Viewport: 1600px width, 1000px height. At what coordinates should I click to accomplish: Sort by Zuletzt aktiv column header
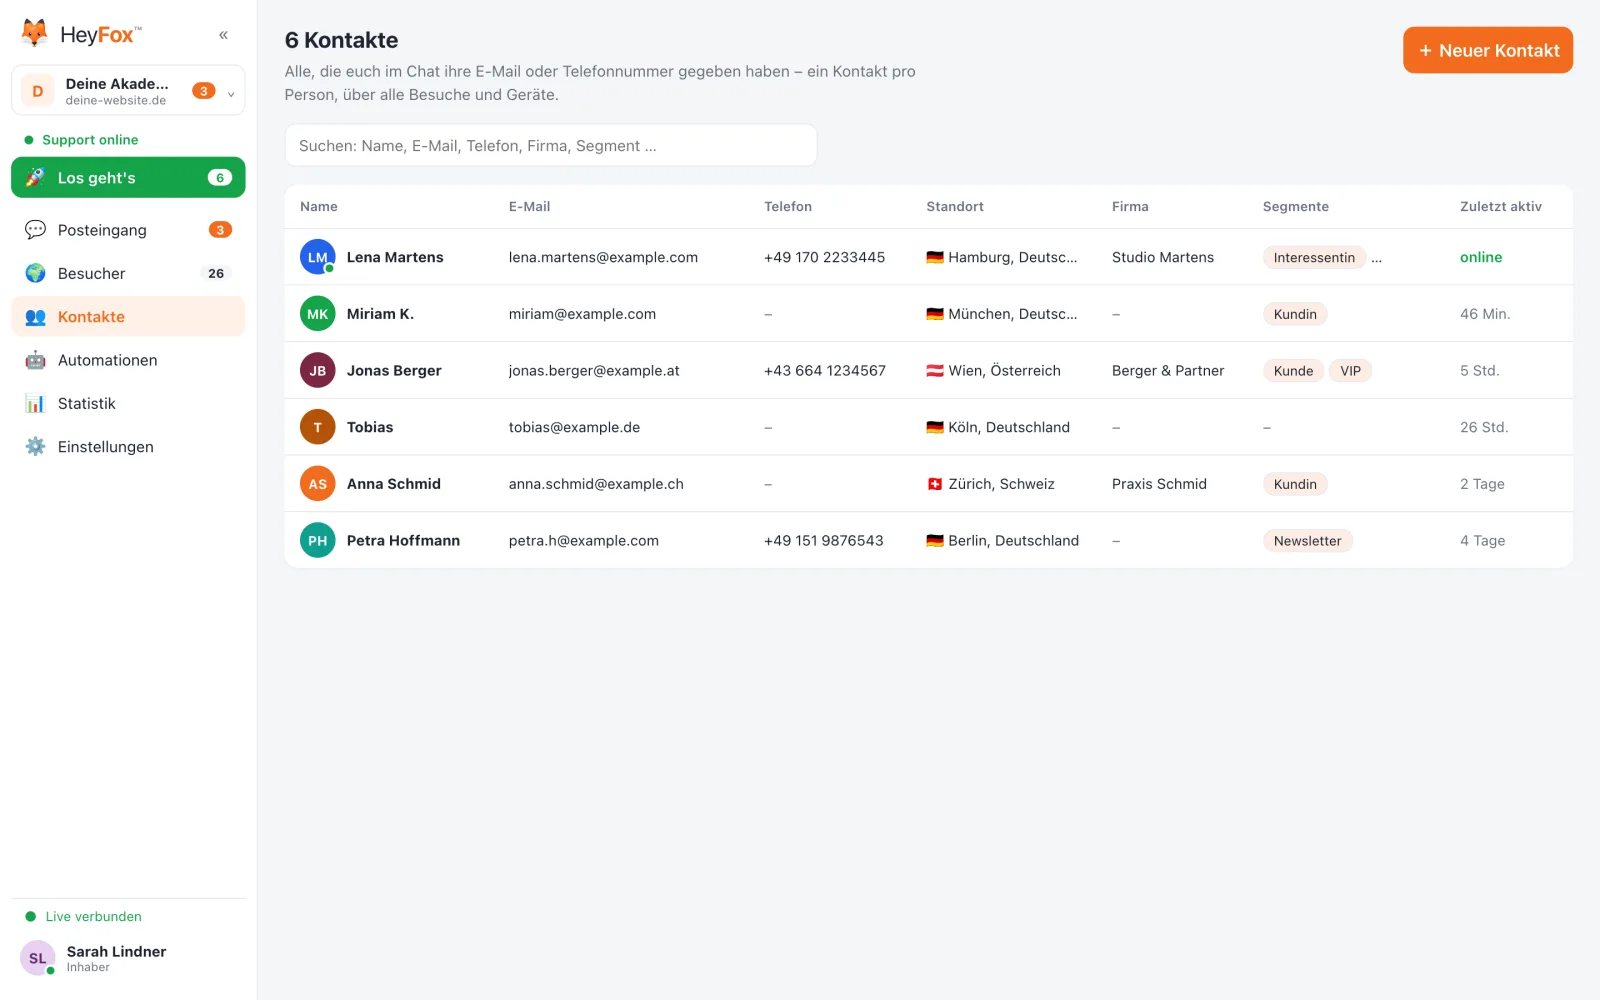point(1500,207)
